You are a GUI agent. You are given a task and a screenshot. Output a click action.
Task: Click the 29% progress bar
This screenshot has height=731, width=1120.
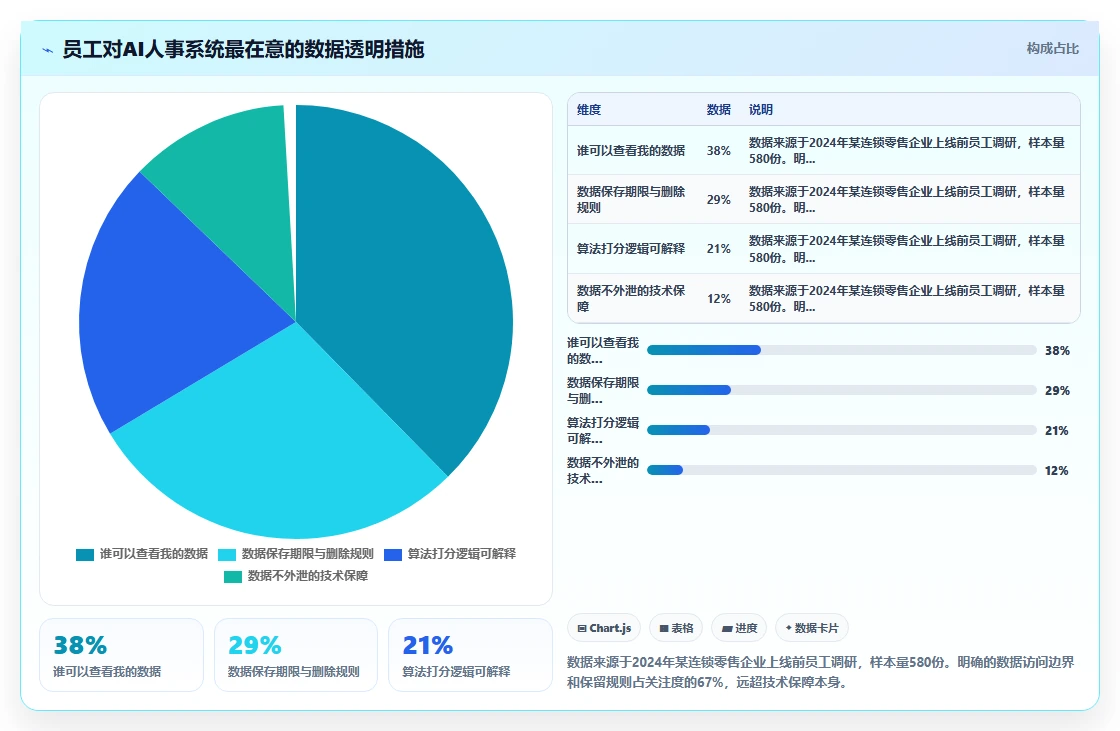pos(841,390)
